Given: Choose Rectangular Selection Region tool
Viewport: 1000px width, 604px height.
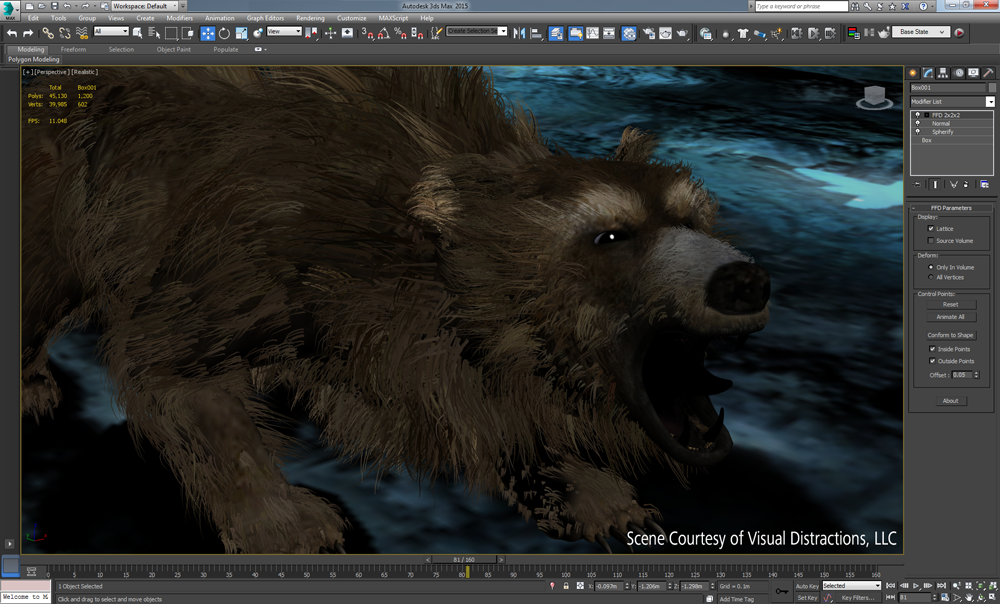Looking at the screenshot, I should pyautogui.click(x=171, y=33).
